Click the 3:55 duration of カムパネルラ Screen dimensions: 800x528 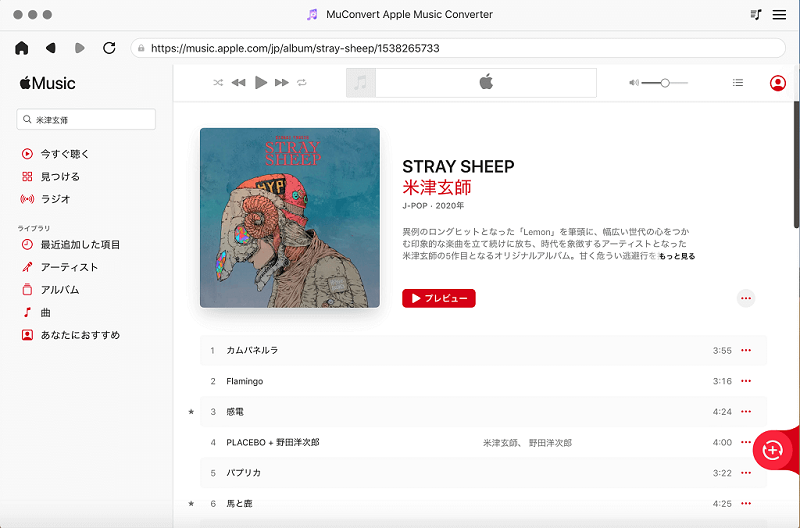coord(722,350)
